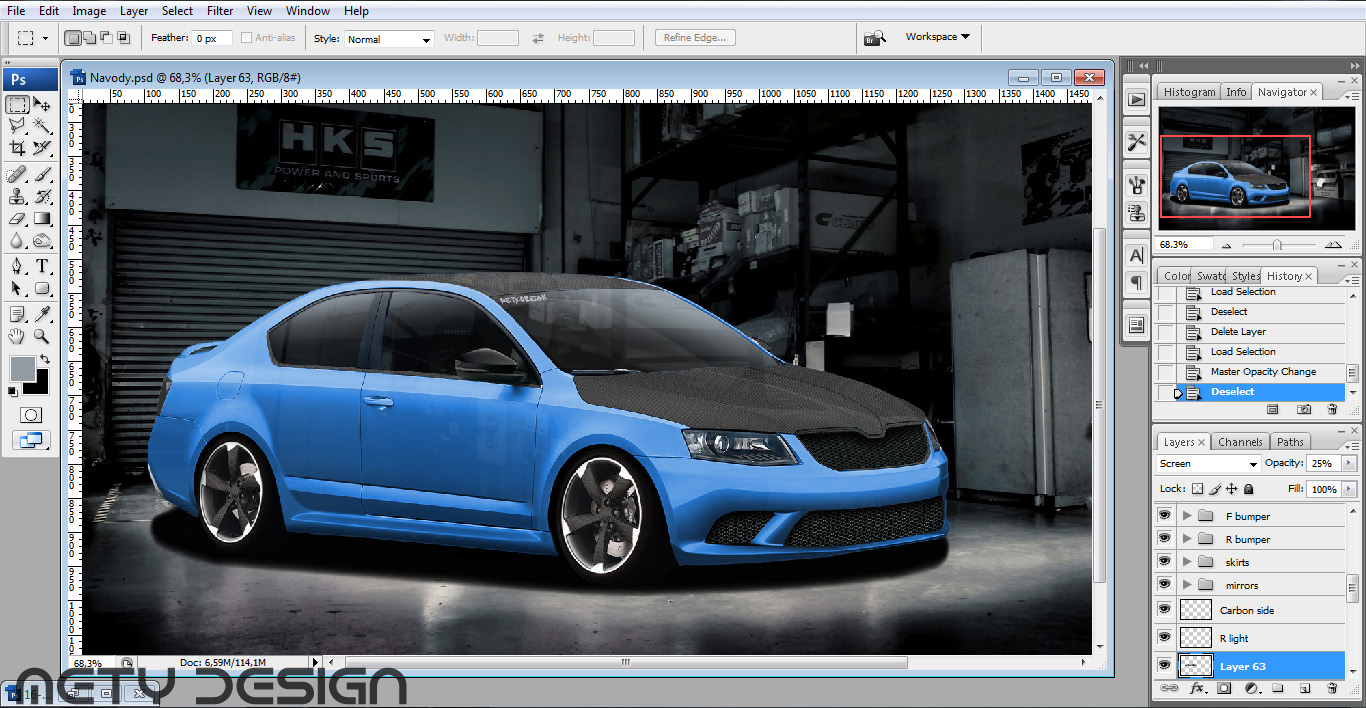Select the Brush tool

pos(42,174)
